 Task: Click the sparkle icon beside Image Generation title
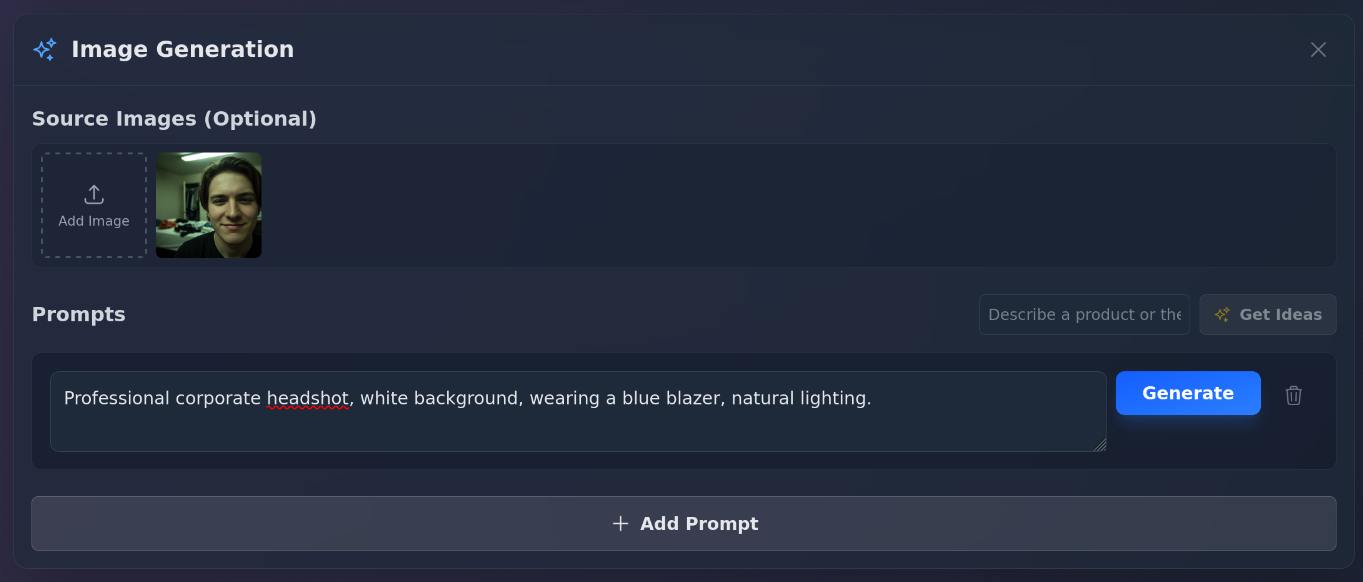(x=45, y=50)
